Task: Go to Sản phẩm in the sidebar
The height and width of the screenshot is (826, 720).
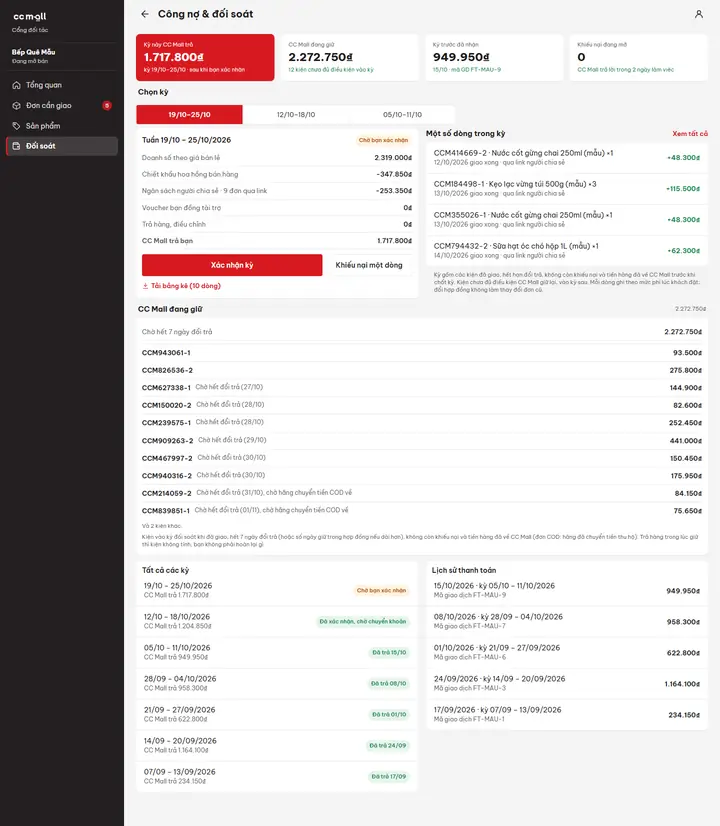Action: [62, 126]
